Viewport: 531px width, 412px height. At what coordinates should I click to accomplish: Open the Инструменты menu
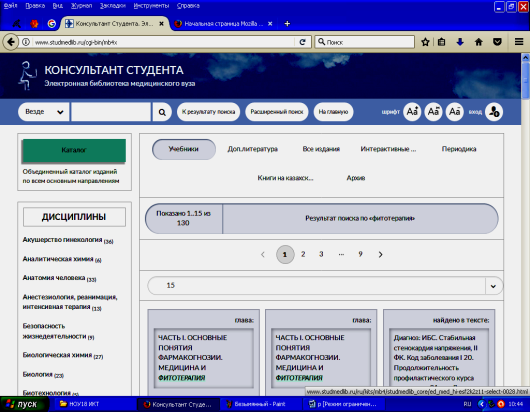coord(151,6)
